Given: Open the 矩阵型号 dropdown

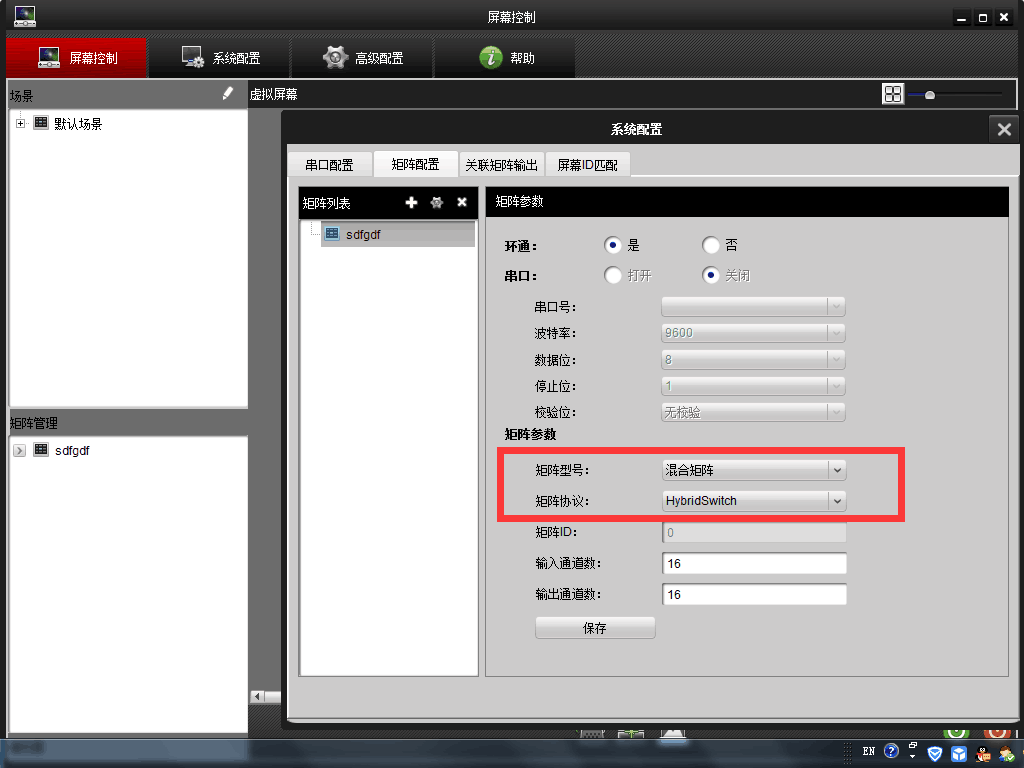Looking at the screenshot, I should coord(837,469).
